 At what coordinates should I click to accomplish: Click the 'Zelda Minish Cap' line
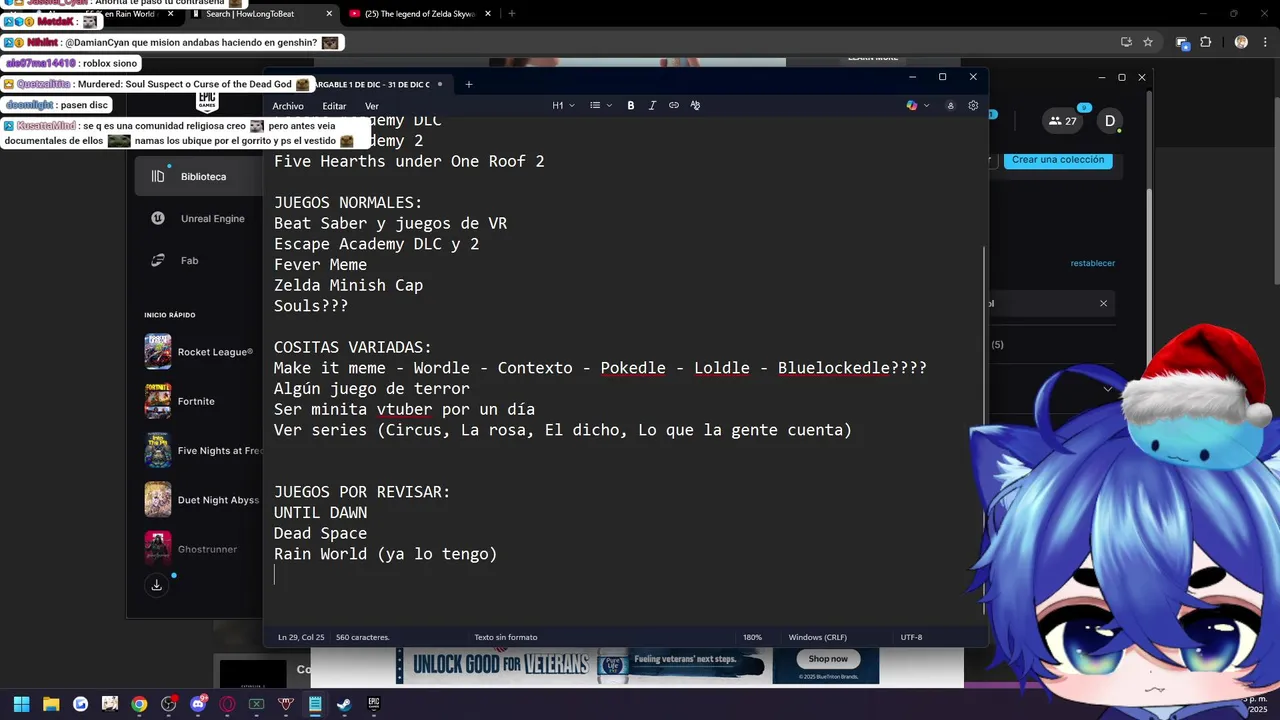(348, 285)
